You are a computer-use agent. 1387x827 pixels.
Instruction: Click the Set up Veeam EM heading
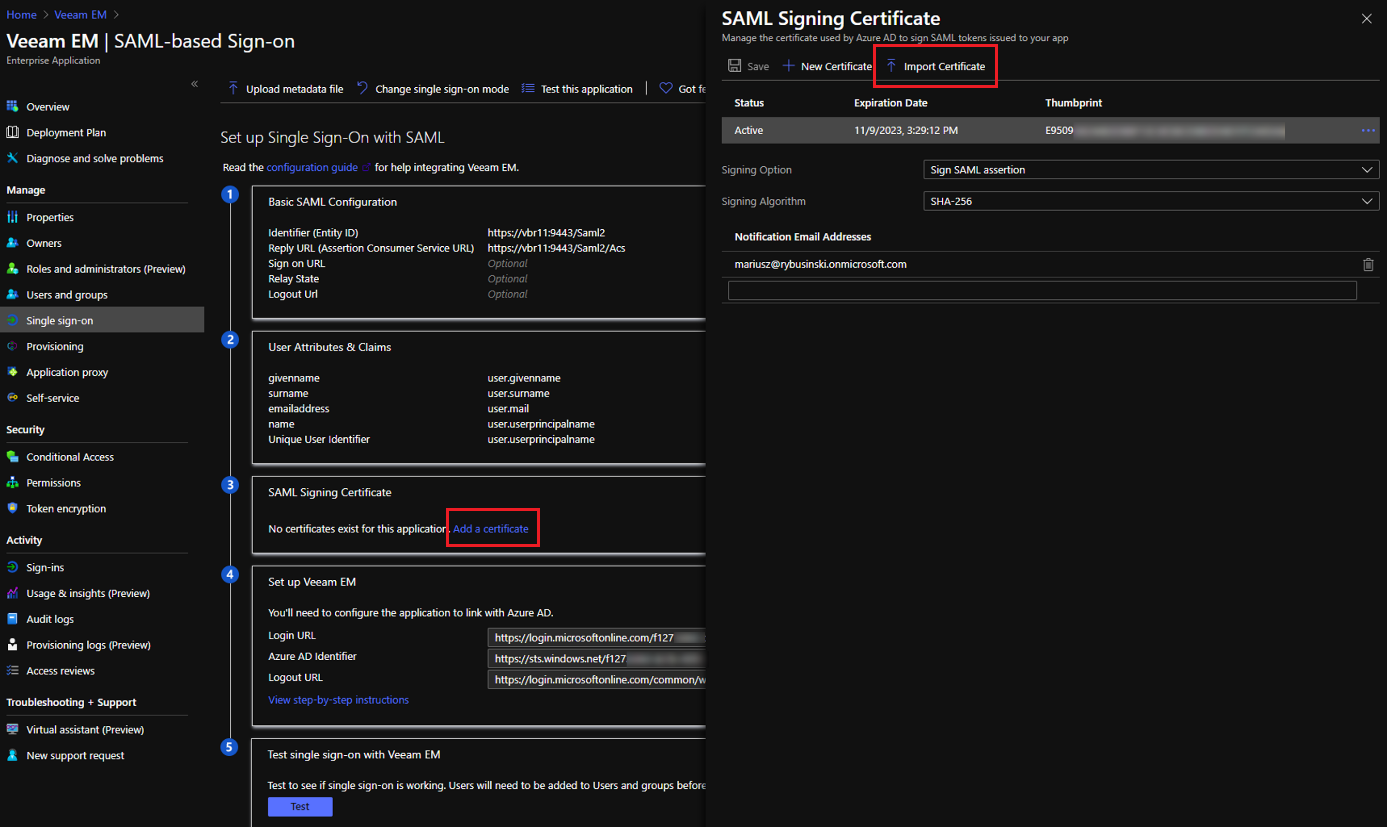[x=312, y=582]
